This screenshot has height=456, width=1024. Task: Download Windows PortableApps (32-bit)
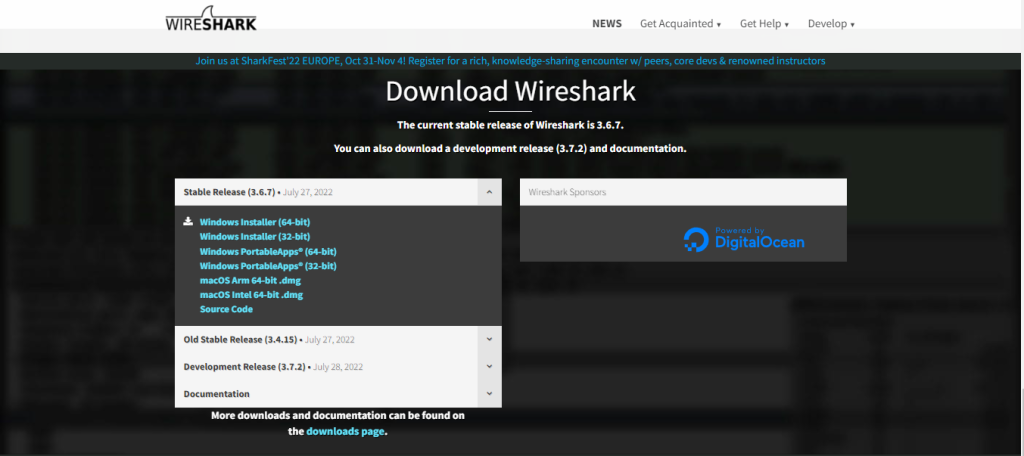click(268, 266)
